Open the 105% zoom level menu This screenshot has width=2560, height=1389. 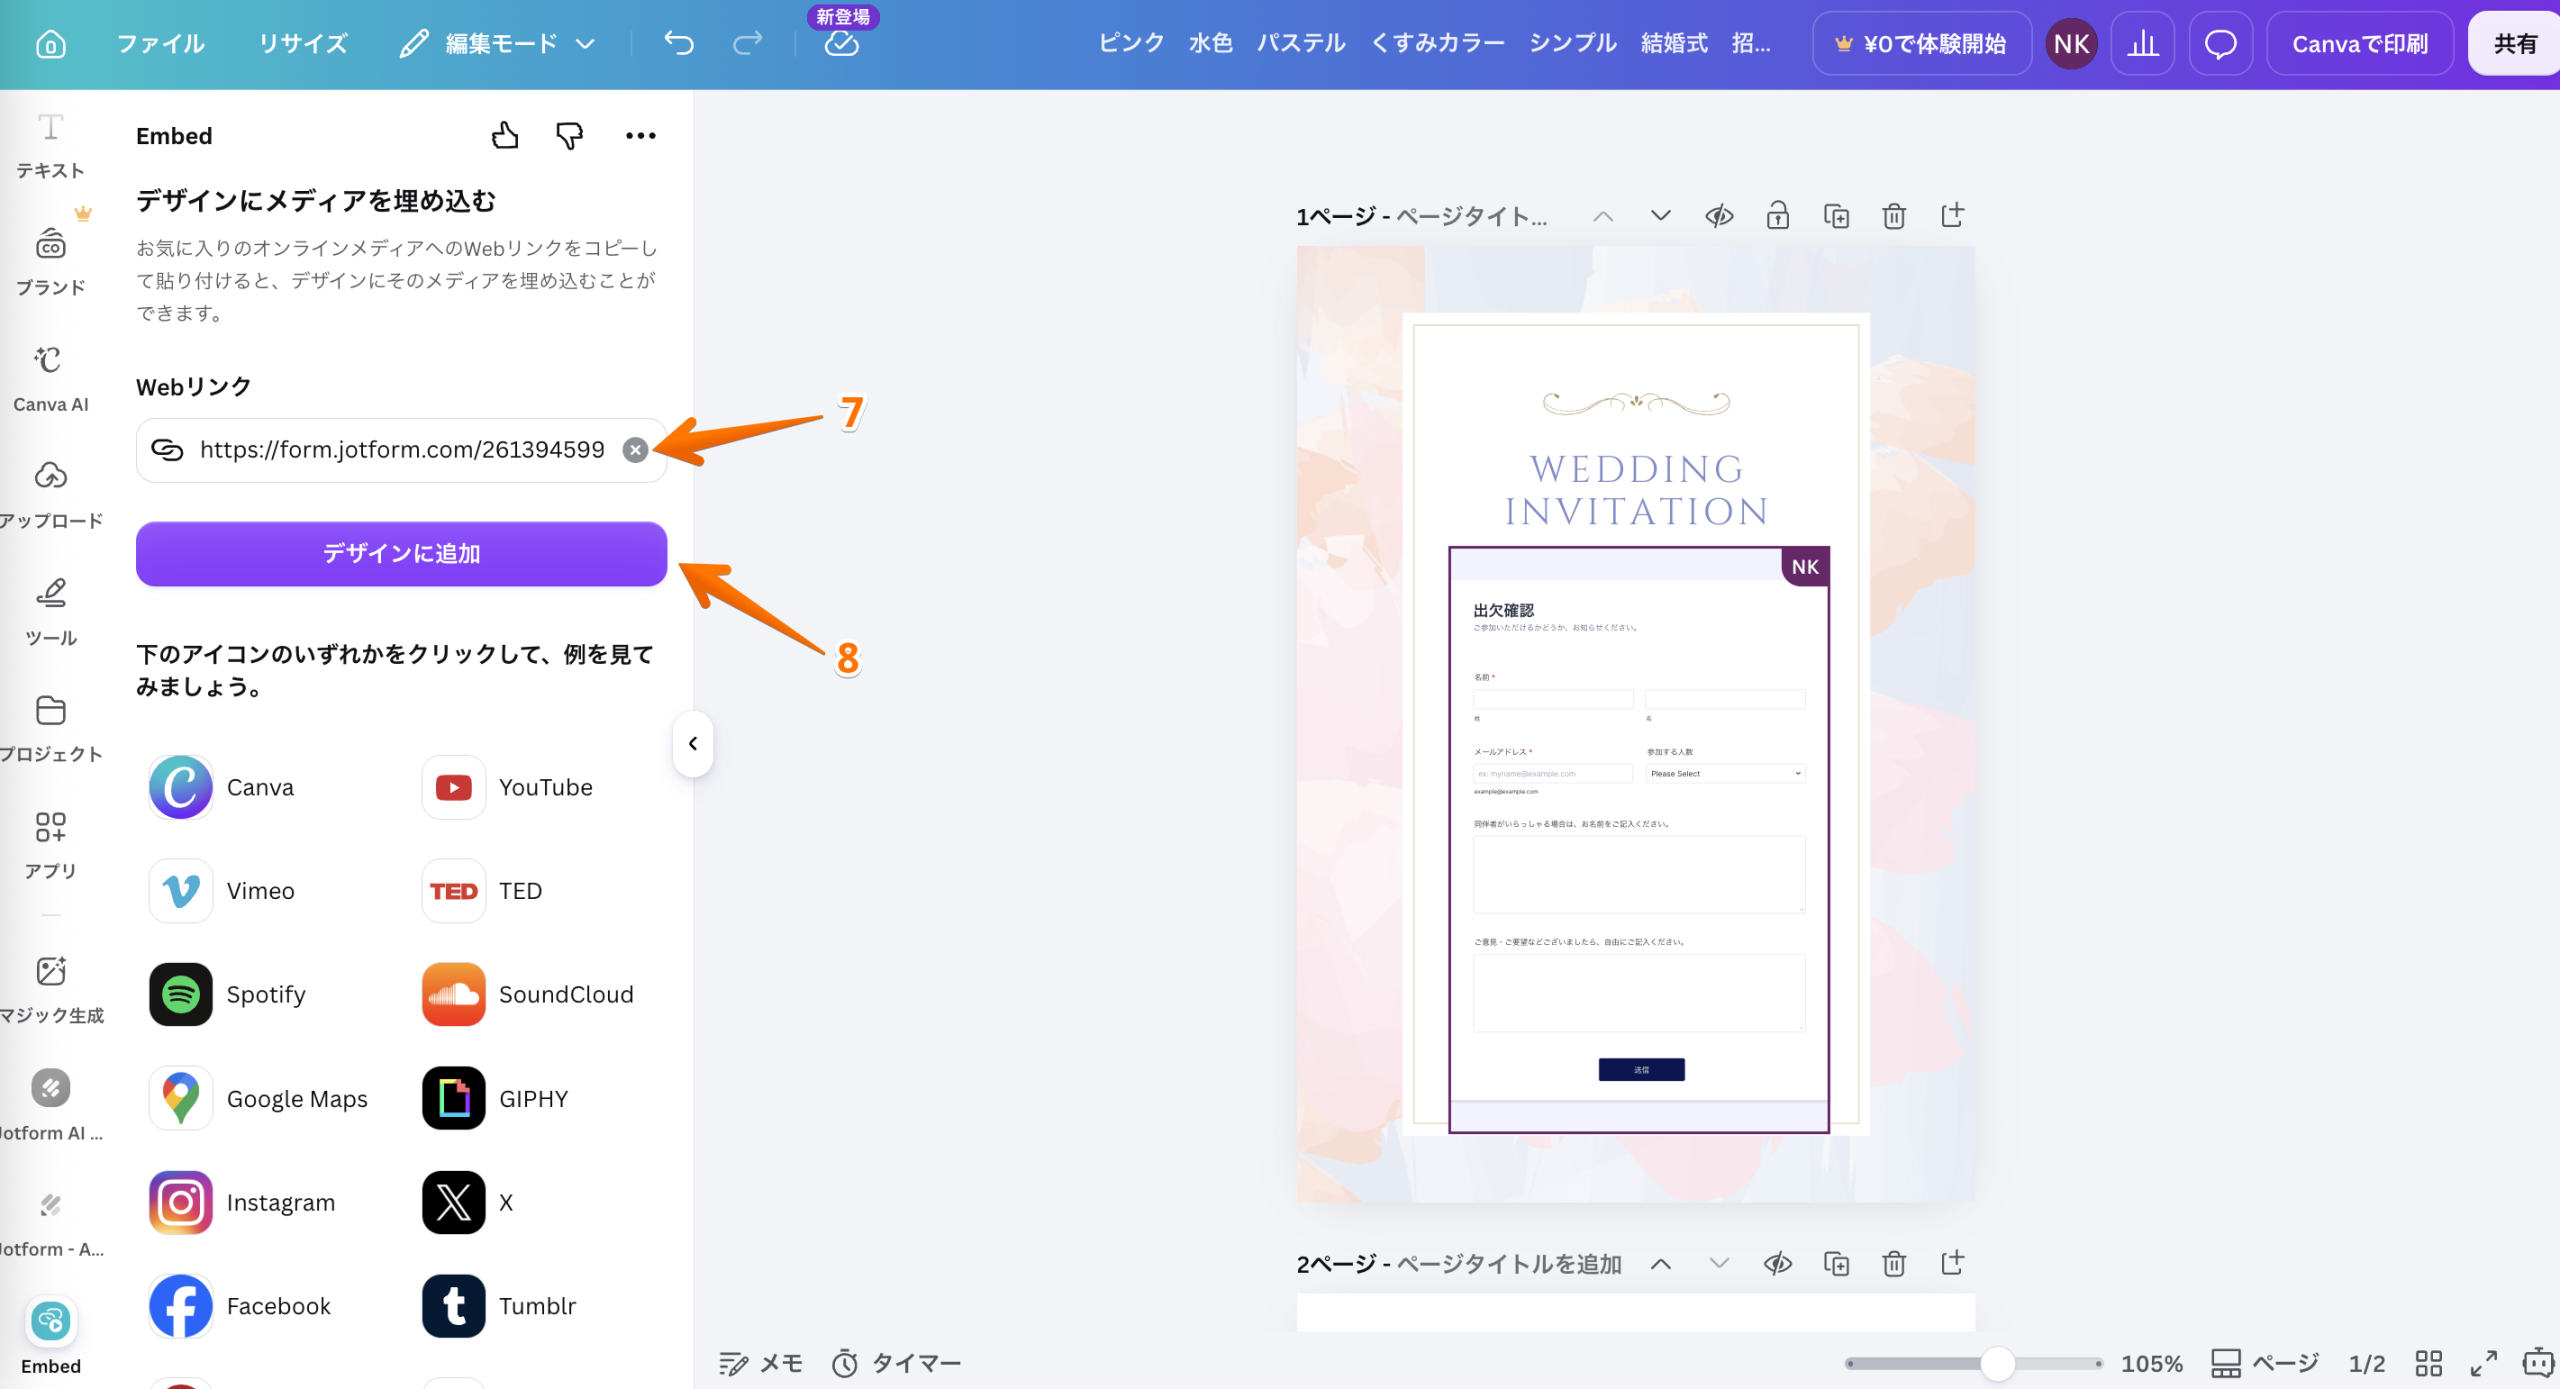click(2151, 1363)
